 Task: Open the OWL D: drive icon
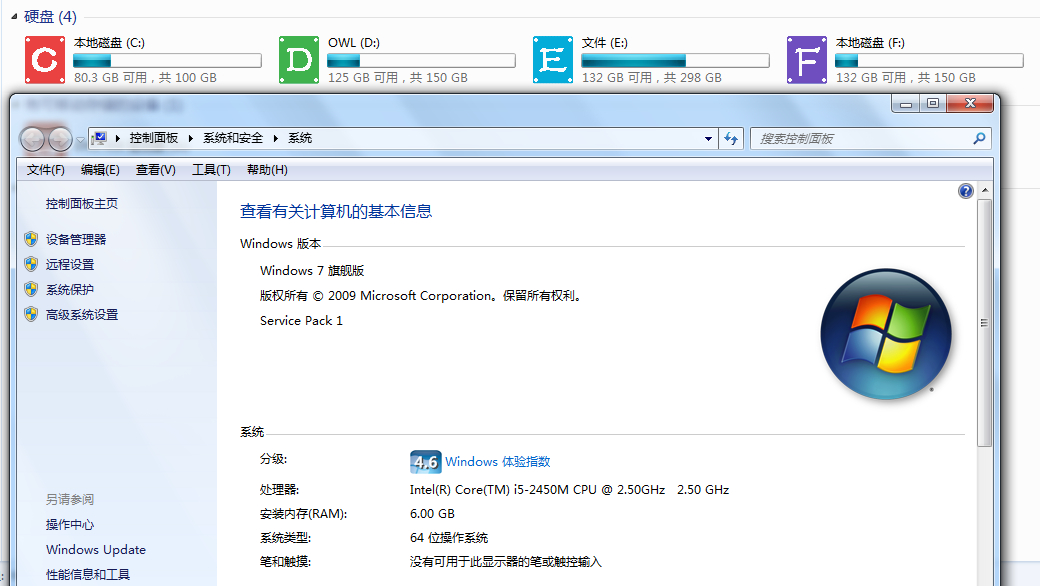[299, 60]
